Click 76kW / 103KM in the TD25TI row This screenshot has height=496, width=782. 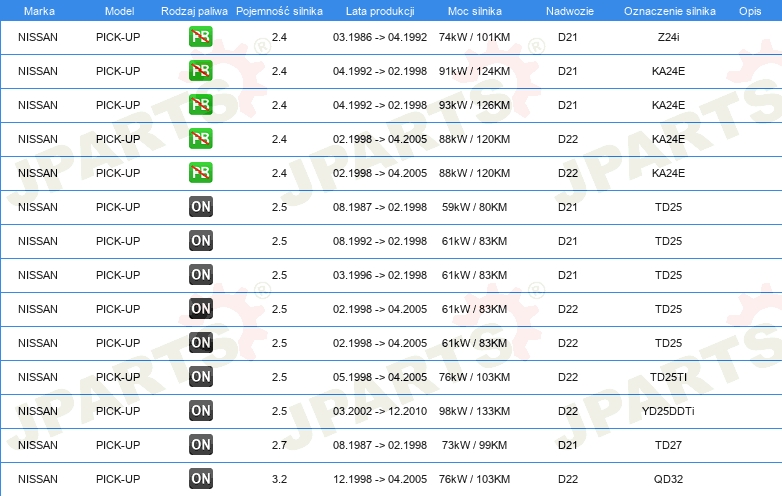pos(474,377)
